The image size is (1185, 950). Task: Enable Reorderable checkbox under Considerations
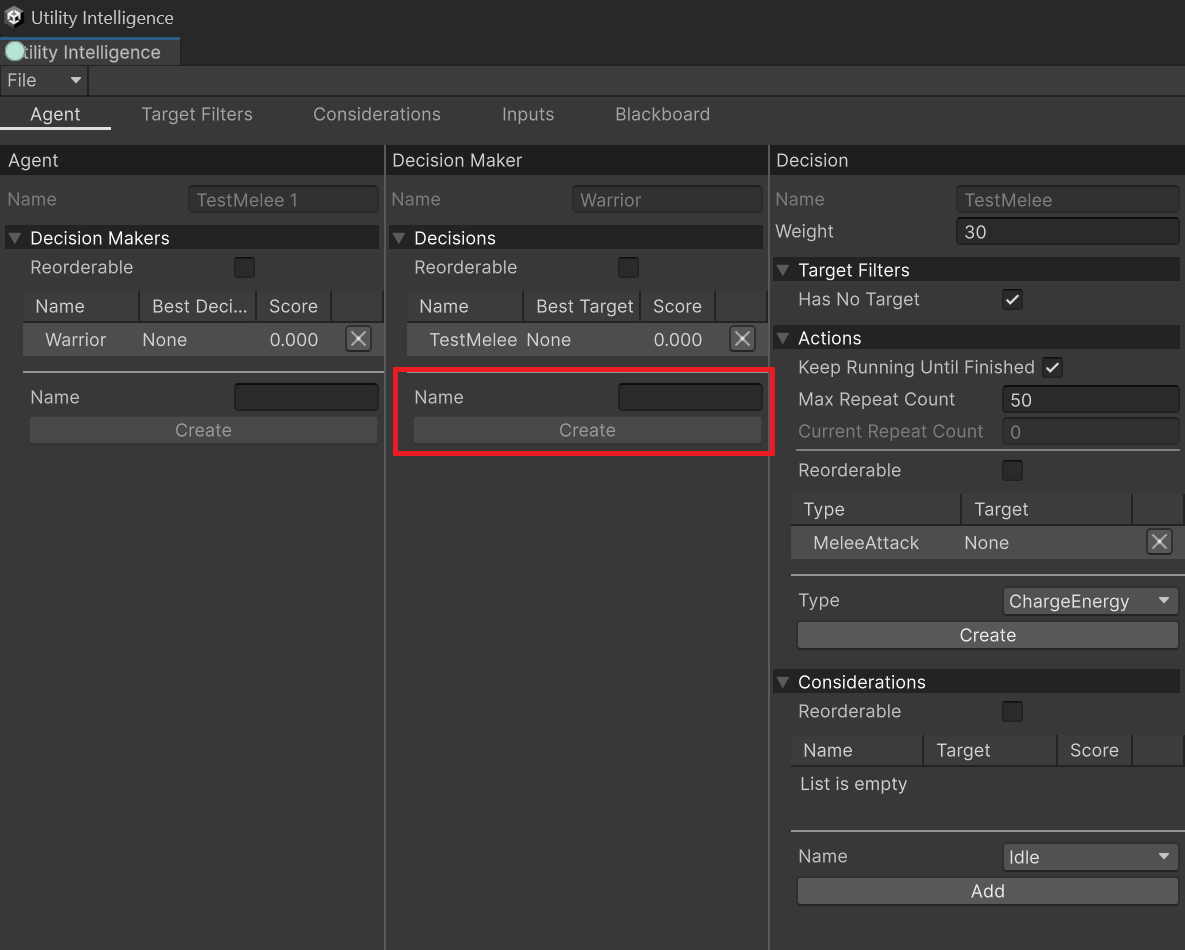(1012, 711)
